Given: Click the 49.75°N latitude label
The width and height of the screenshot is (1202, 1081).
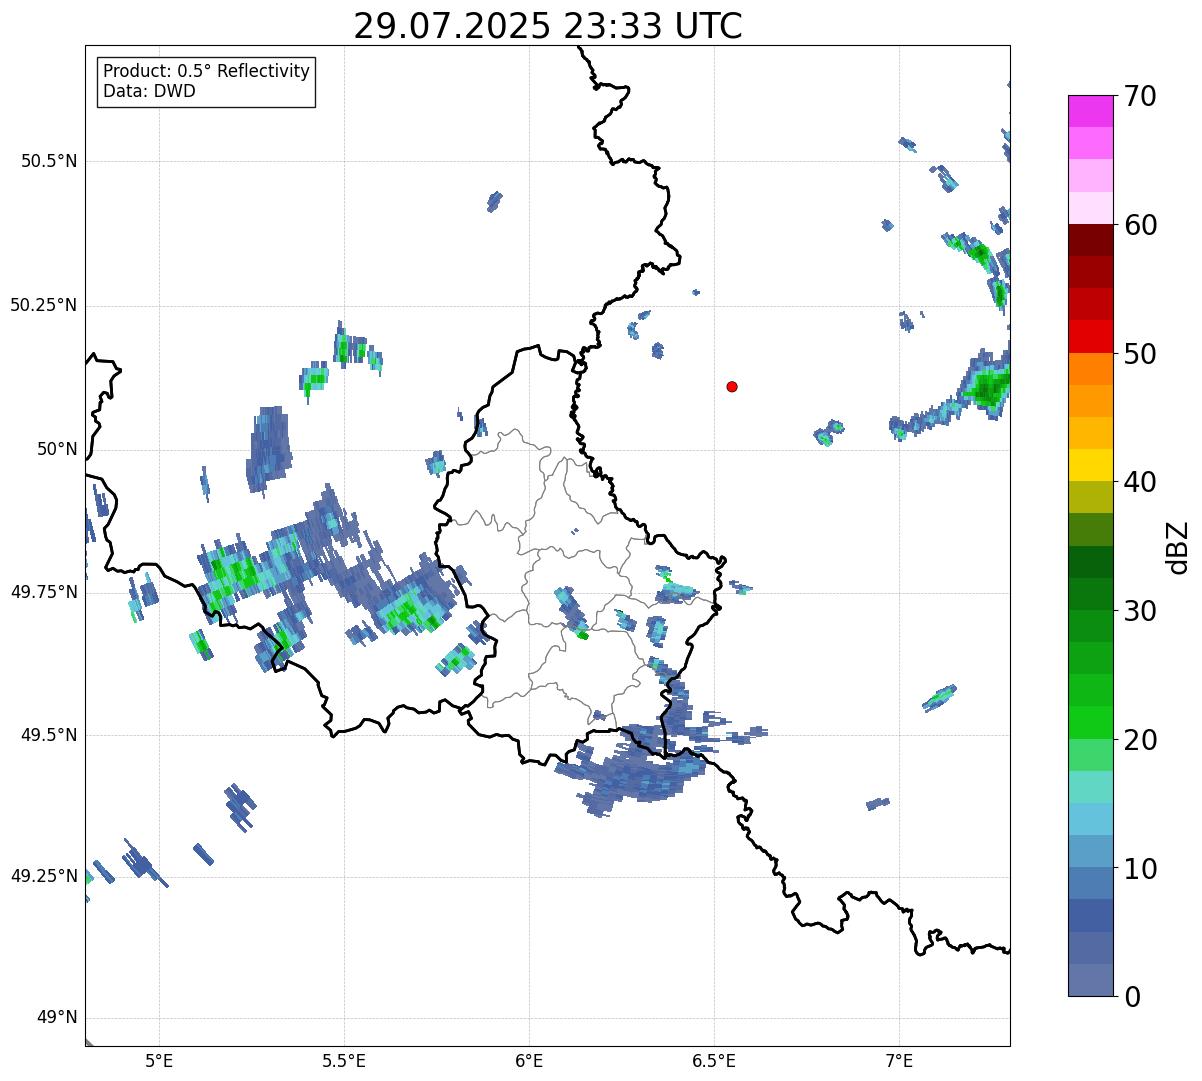Looking at the screenshot, I should (x=43, y=592).
